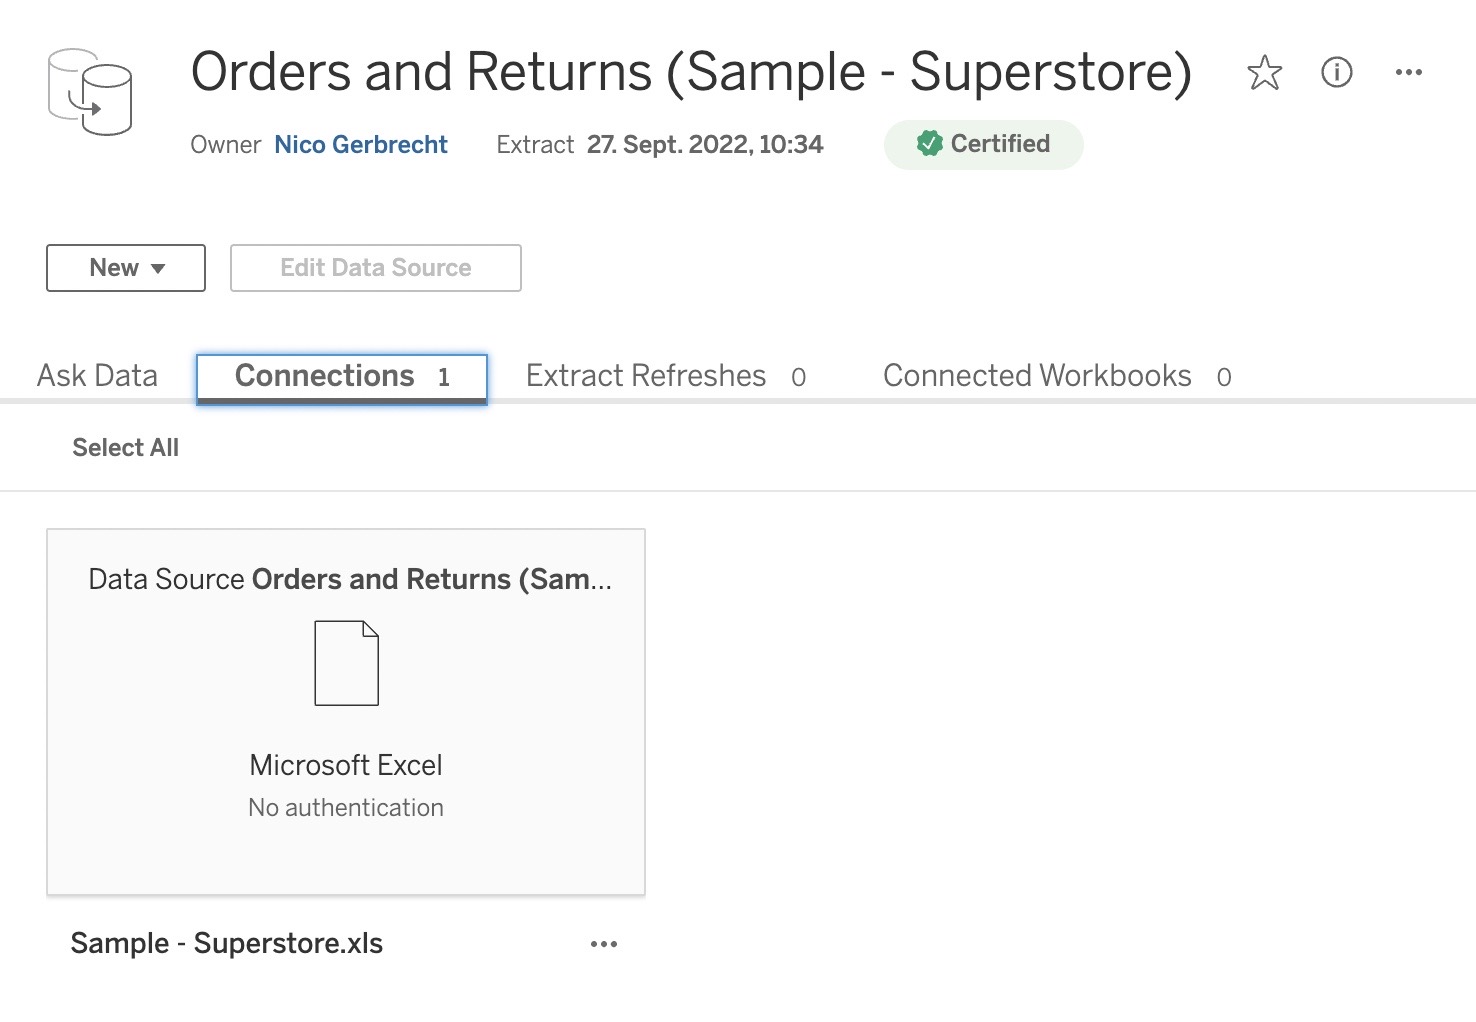1476x1022 pixels.
Task: Click the Data Source Orders and Returns title
Action: [x=350, y=580]
